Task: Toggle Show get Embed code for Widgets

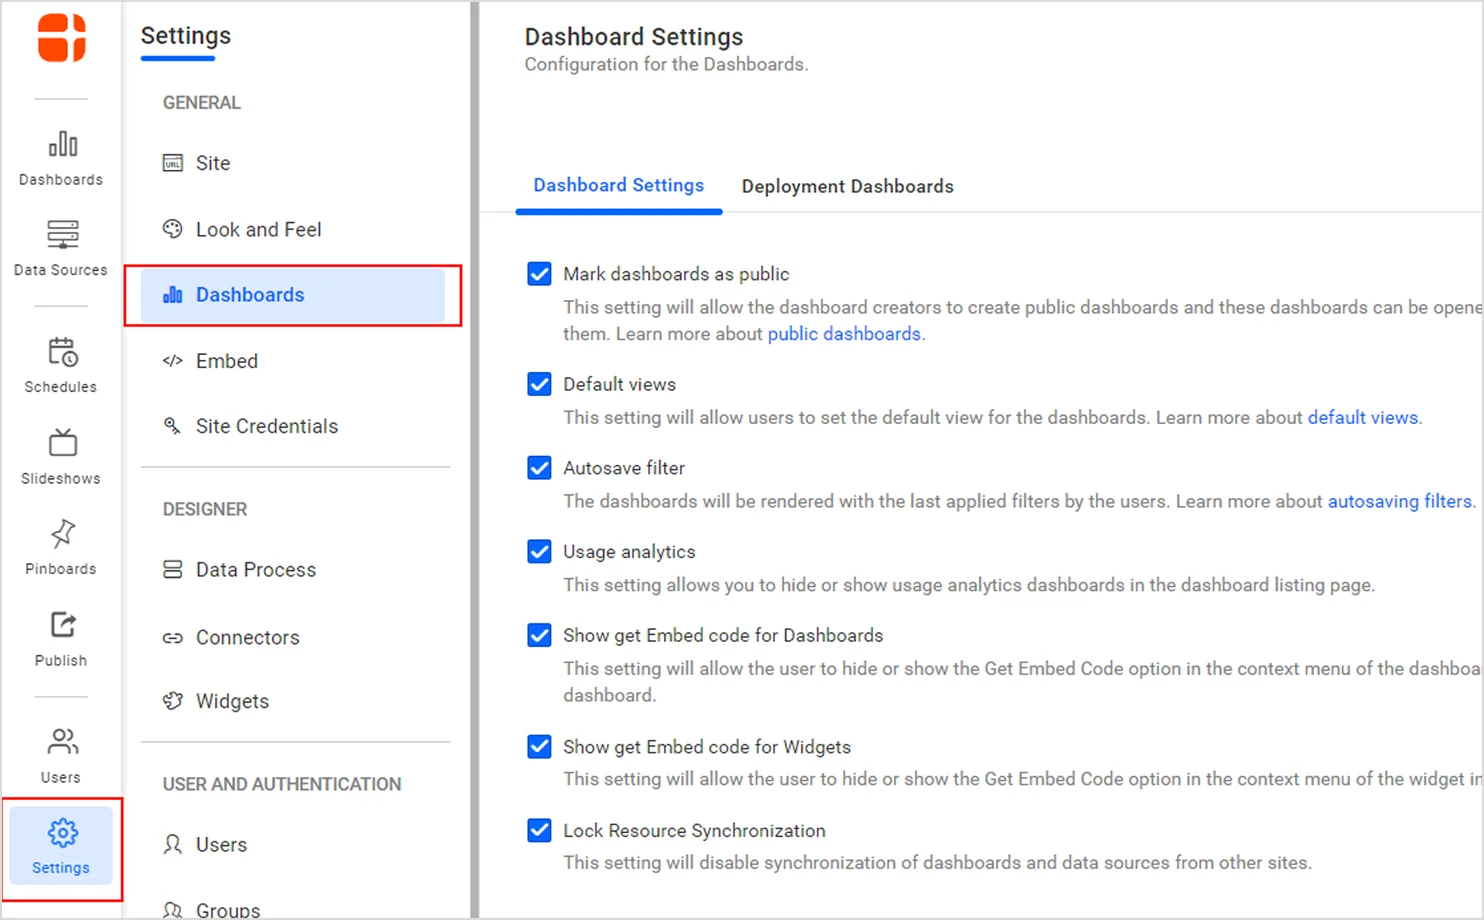Action: coord(539,746)
